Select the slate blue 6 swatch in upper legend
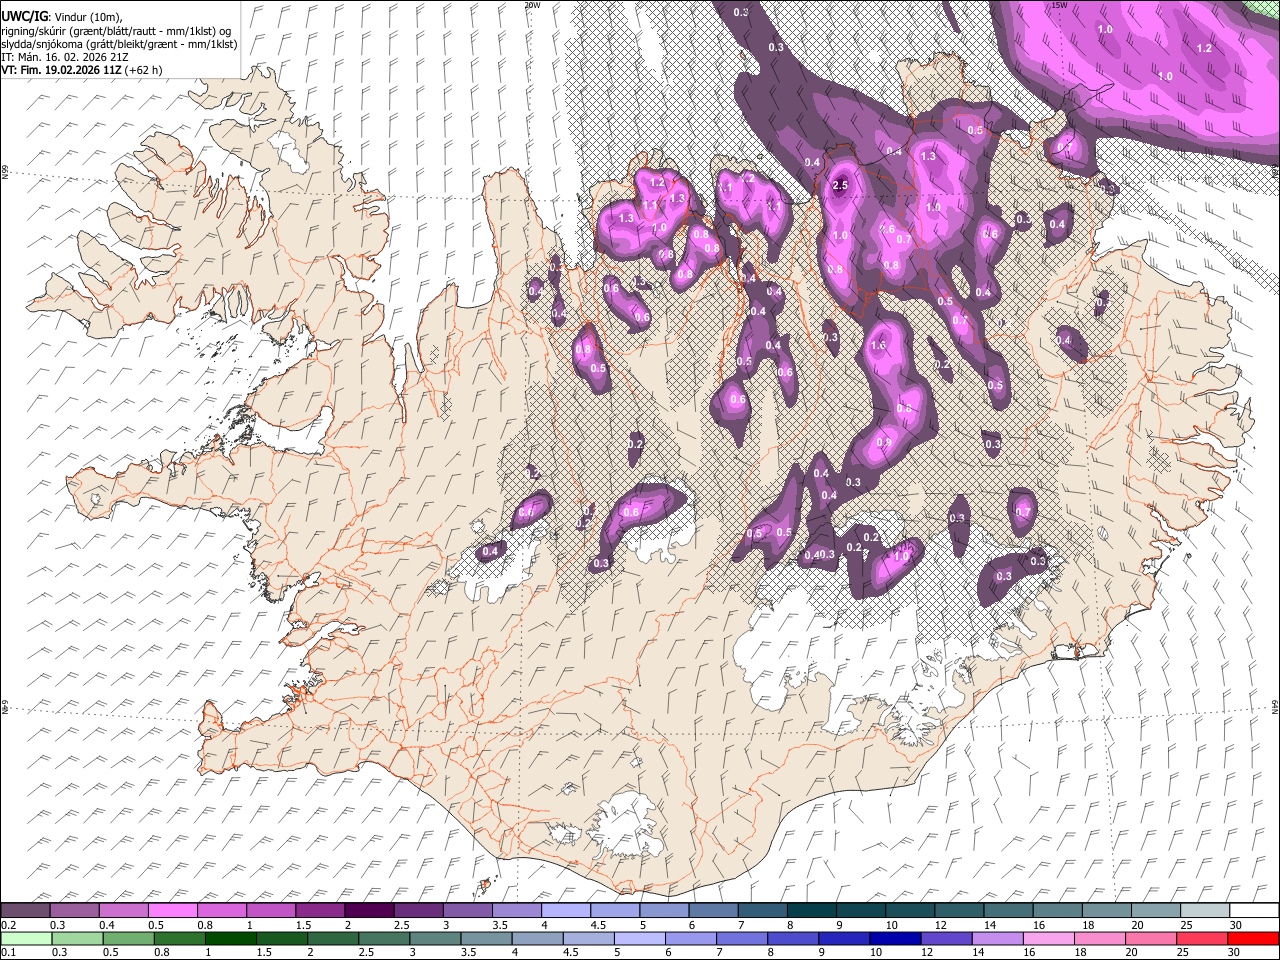The height and width of the screenshot is (960, 1280). 713,910
